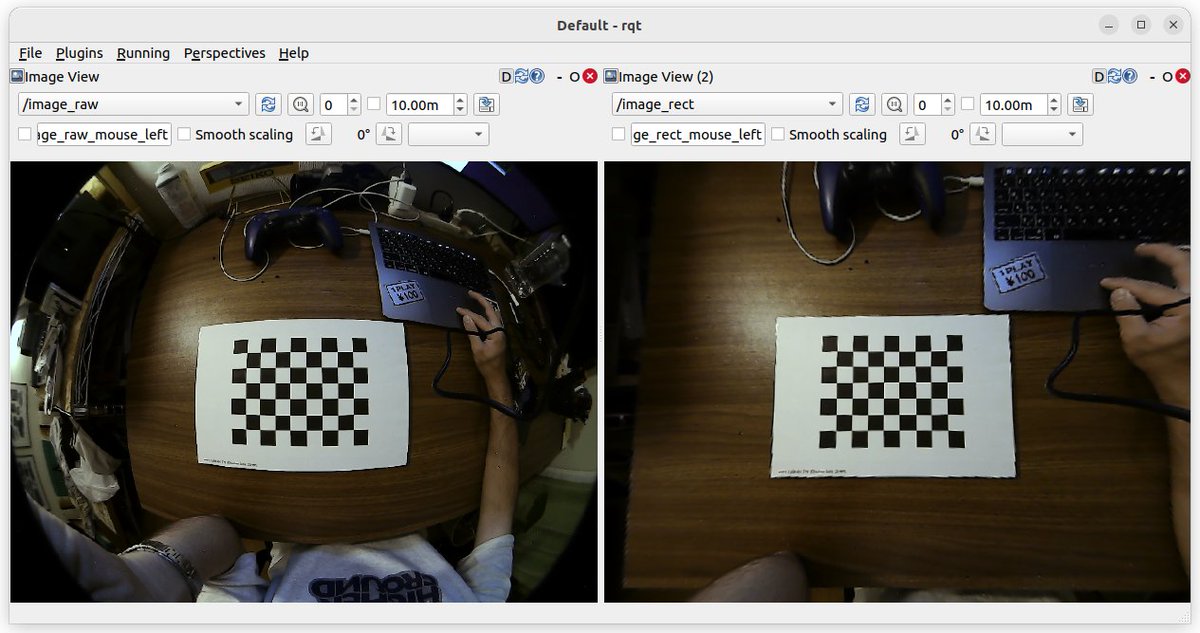This screenshot has width=1200, height=633.
Task: Open the /image_raw topic dropdown
Action: pyautogui.click(x=133, y=104)
